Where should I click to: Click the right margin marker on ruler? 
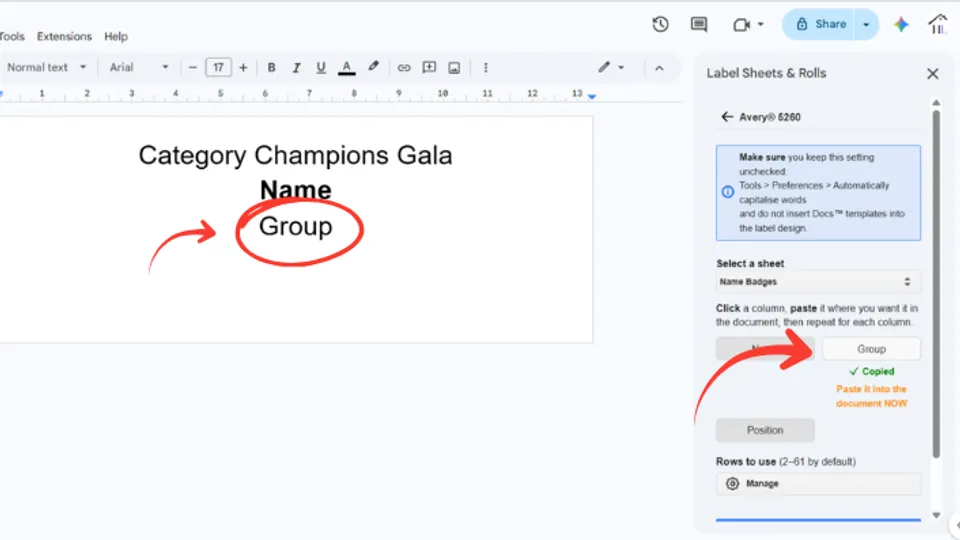click(x=592, y=96)
